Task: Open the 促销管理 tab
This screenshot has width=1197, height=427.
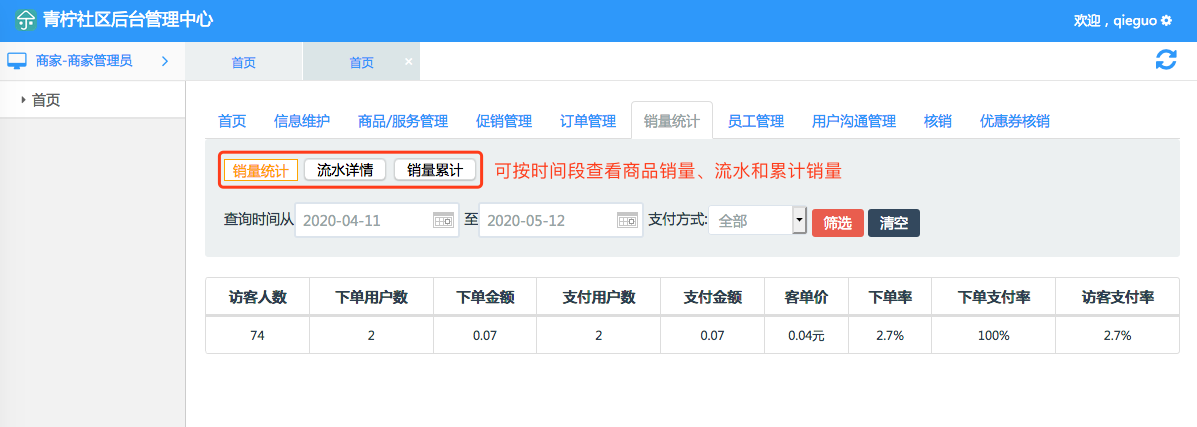Action: 504,121
